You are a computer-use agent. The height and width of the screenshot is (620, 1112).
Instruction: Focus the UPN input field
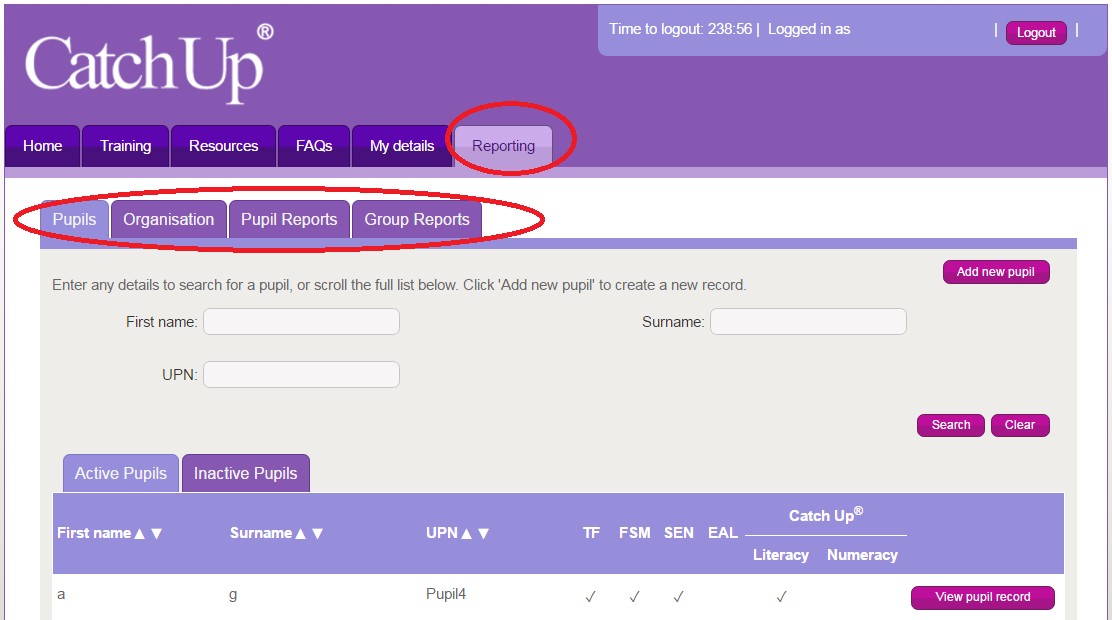(301, 375)
